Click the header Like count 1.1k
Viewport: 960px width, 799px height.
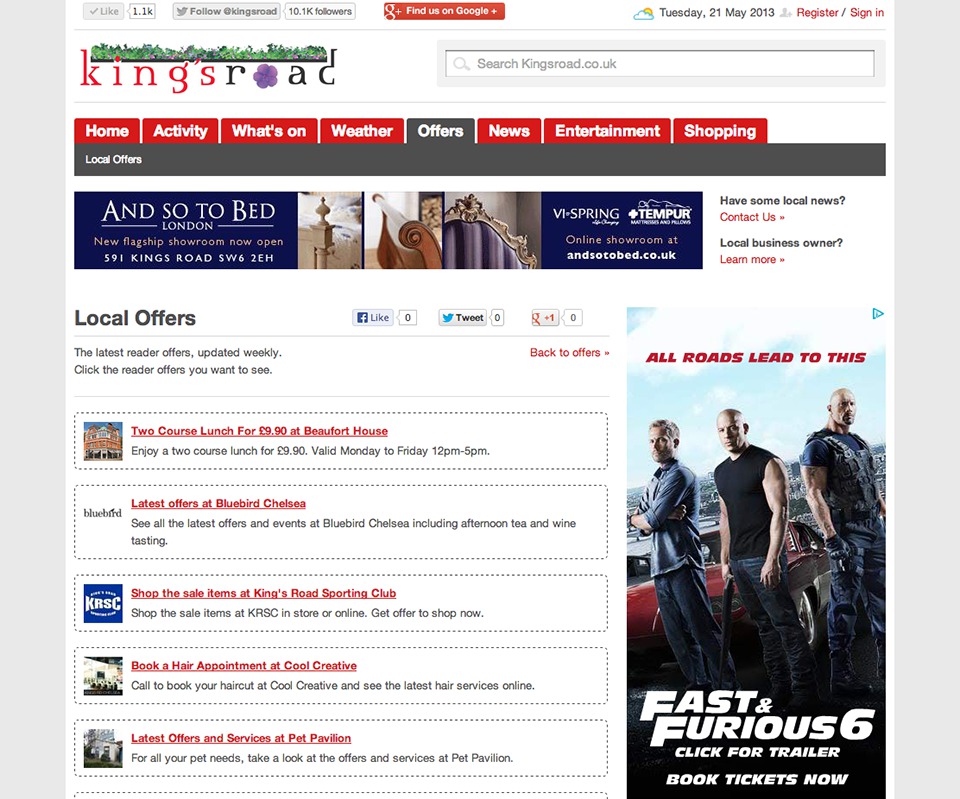(x=143, y=11)
